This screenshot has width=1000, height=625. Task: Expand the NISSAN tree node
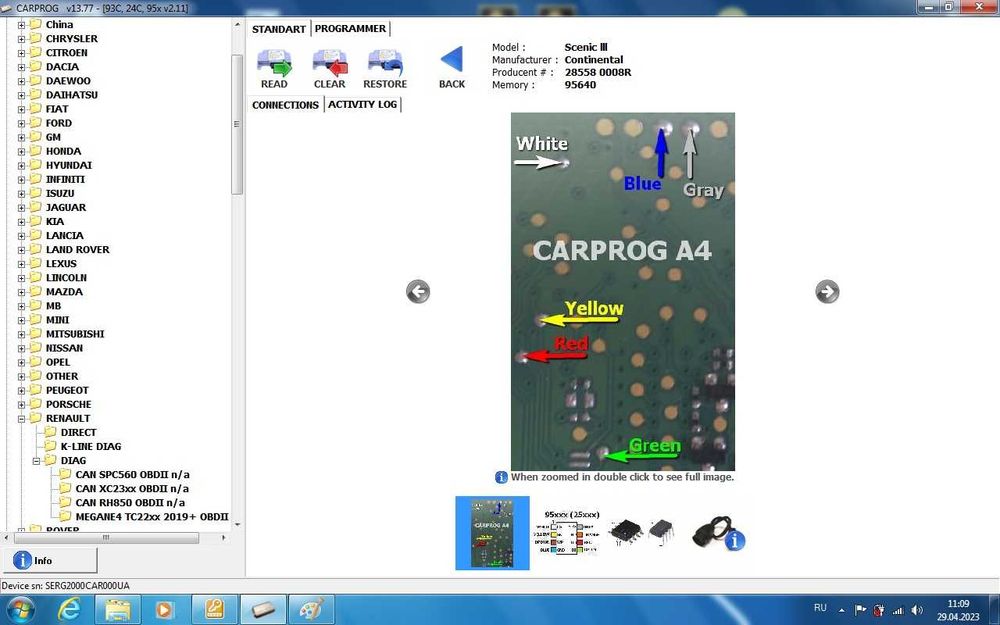click(x=22, y=348)
